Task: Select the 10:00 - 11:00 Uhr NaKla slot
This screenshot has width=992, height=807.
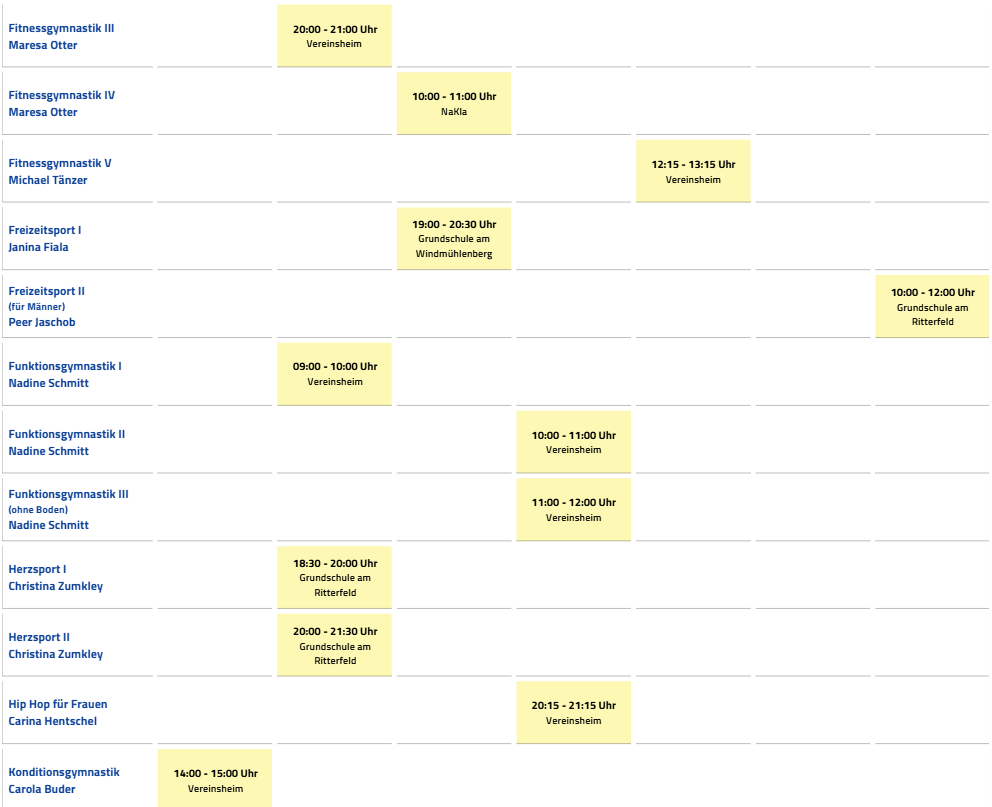Action: tap(454, 103)
